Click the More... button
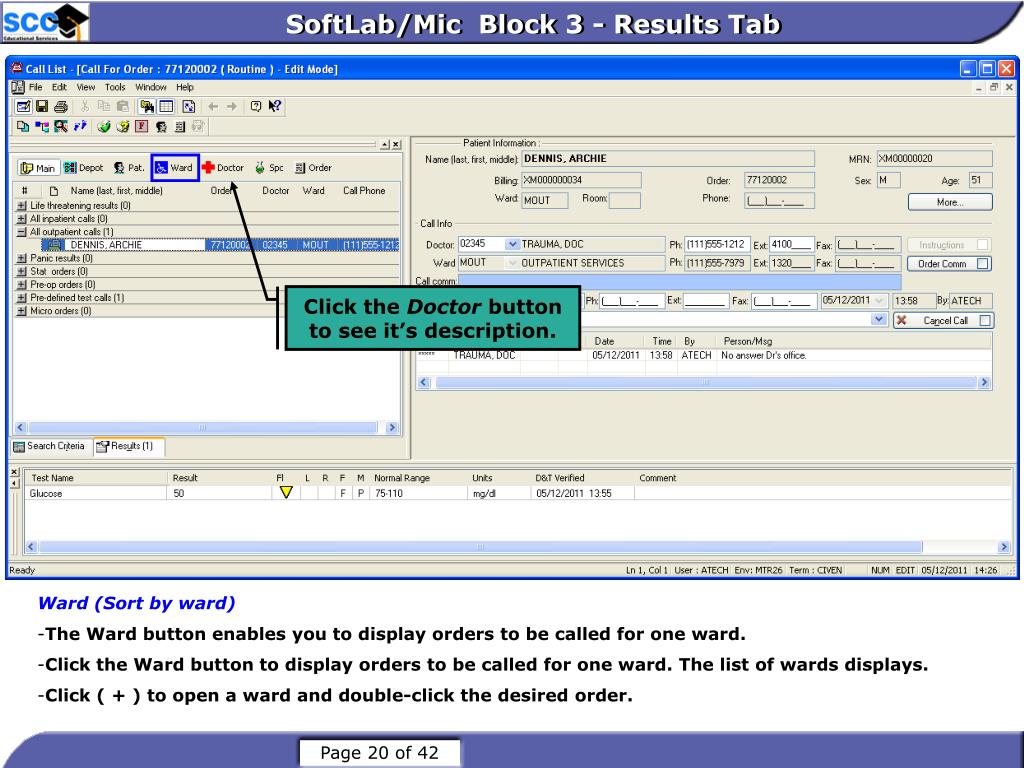The height and width of the screenshot is (768, 1024). (x=950, y=202)
